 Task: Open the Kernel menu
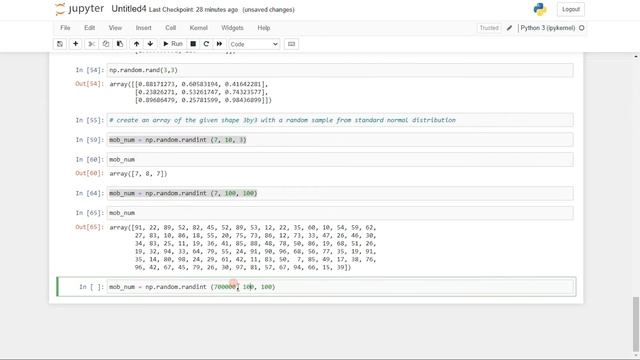pos(198,28)
